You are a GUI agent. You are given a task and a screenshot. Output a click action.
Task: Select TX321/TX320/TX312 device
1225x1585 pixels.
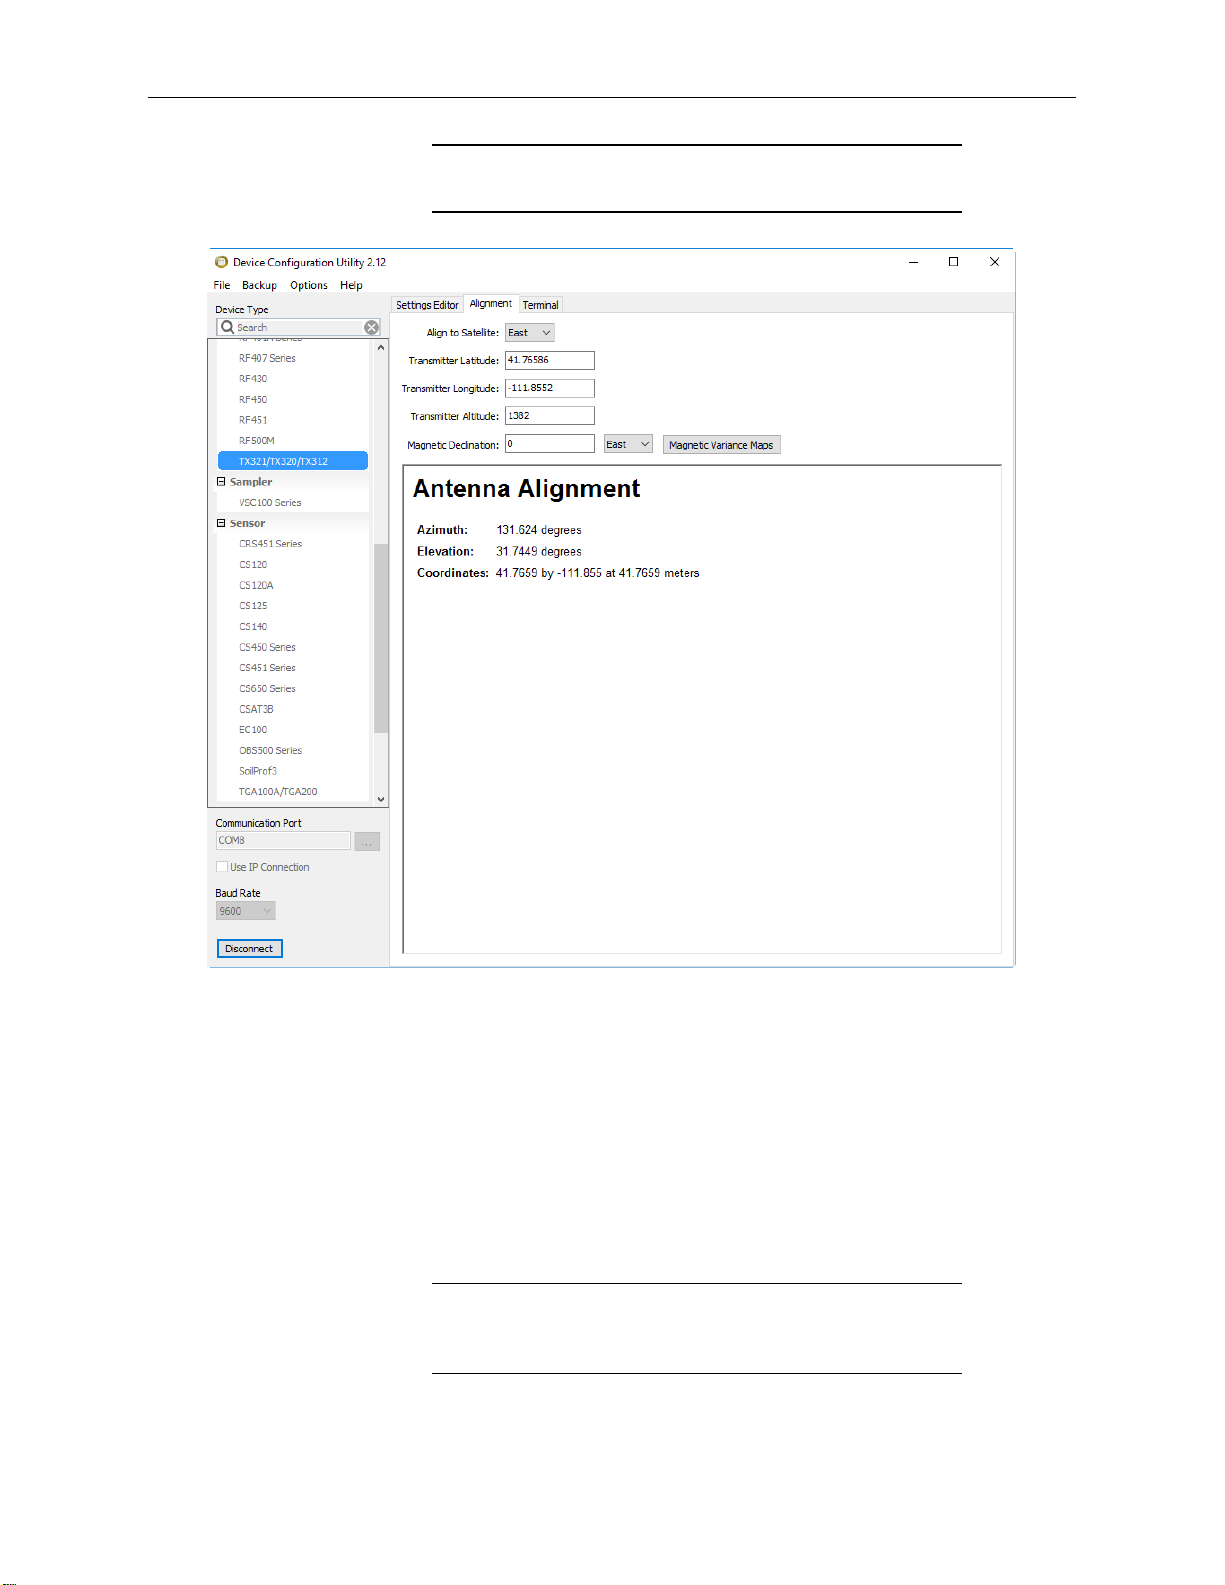click(x=293, y=461)
